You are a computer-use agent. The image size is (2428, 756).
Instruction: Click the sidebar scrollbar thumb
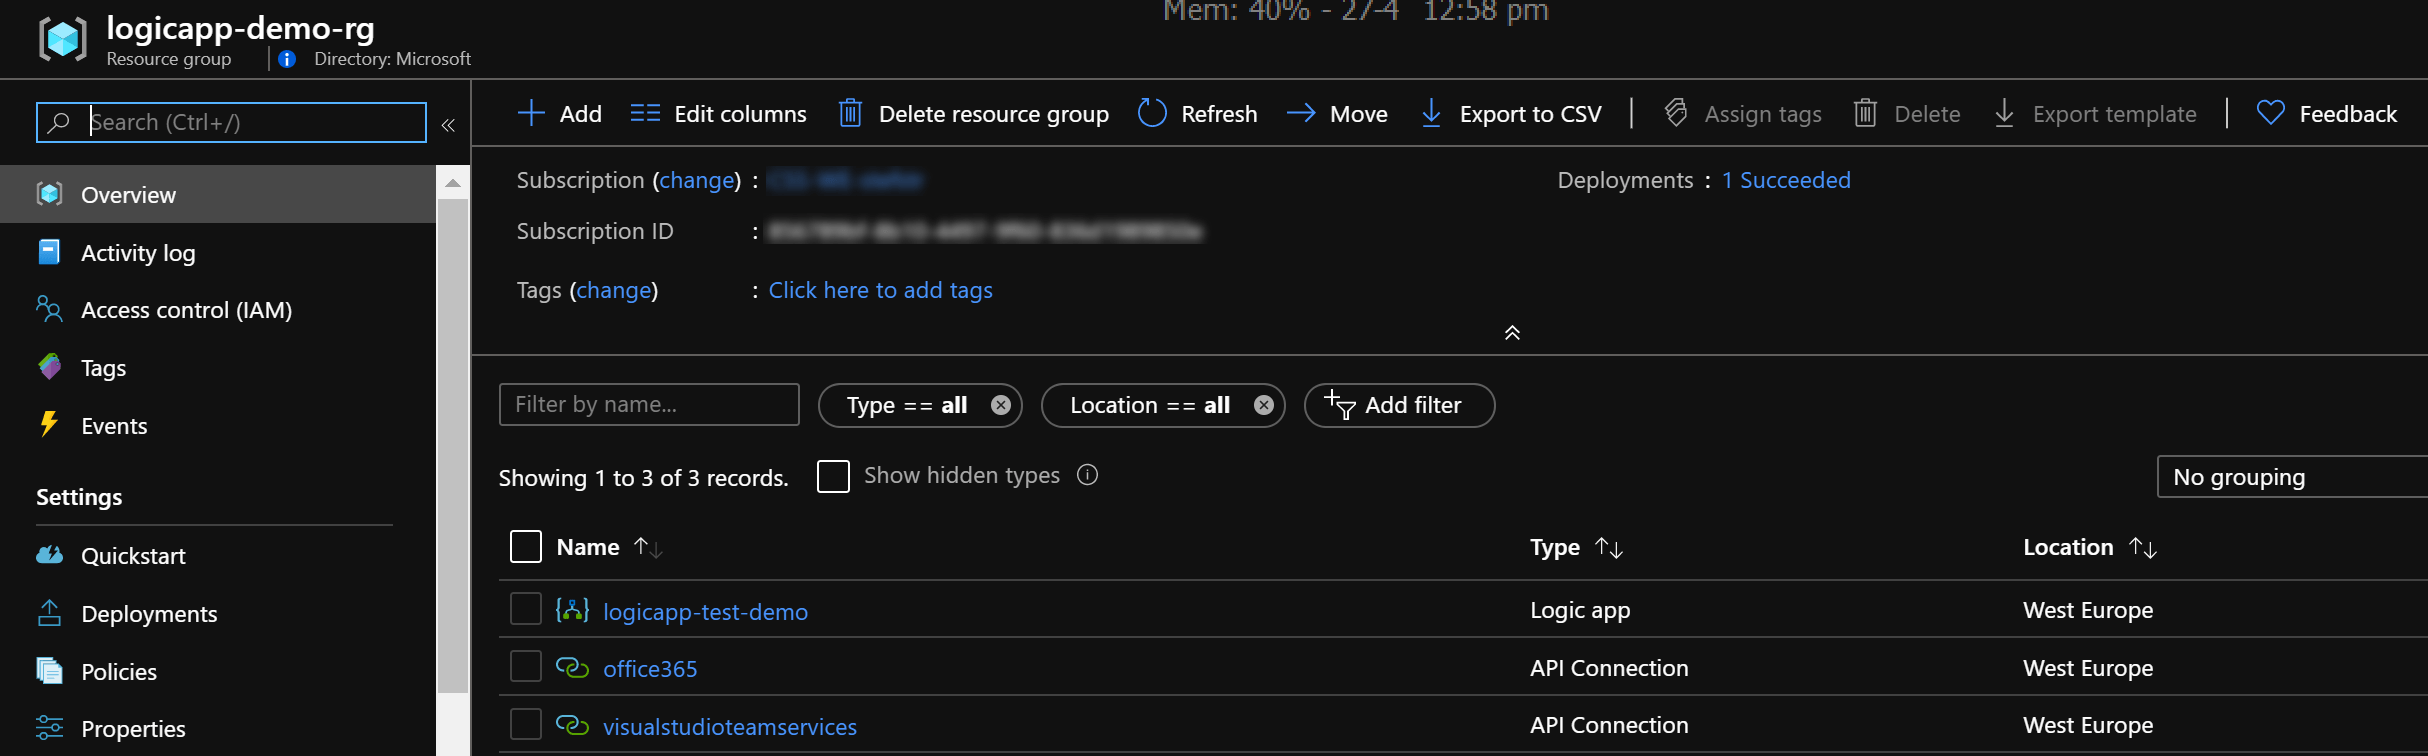click(x=453, y=445)
